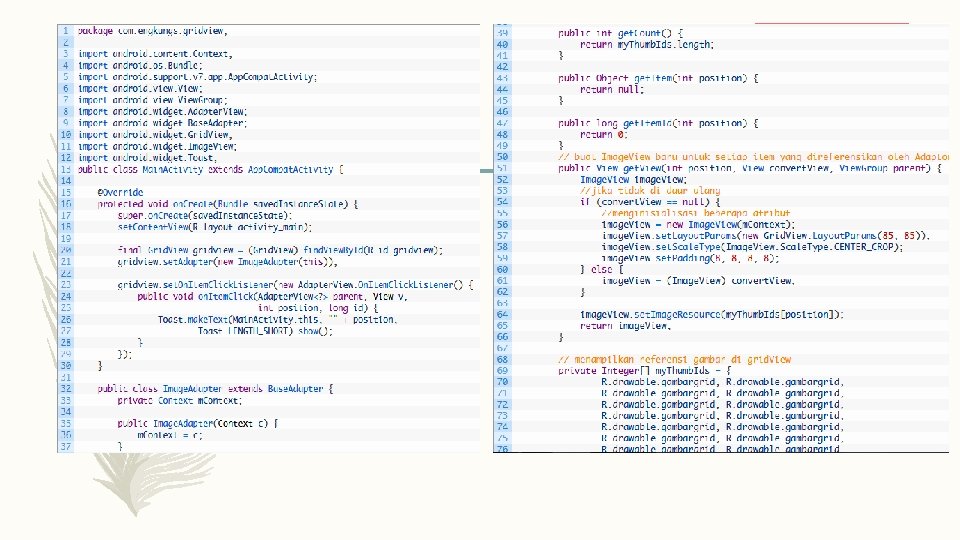Click the R.drawable.gambargrid entry on line 70
Viewport: 960px width, 540px height.
click(723, 382)
